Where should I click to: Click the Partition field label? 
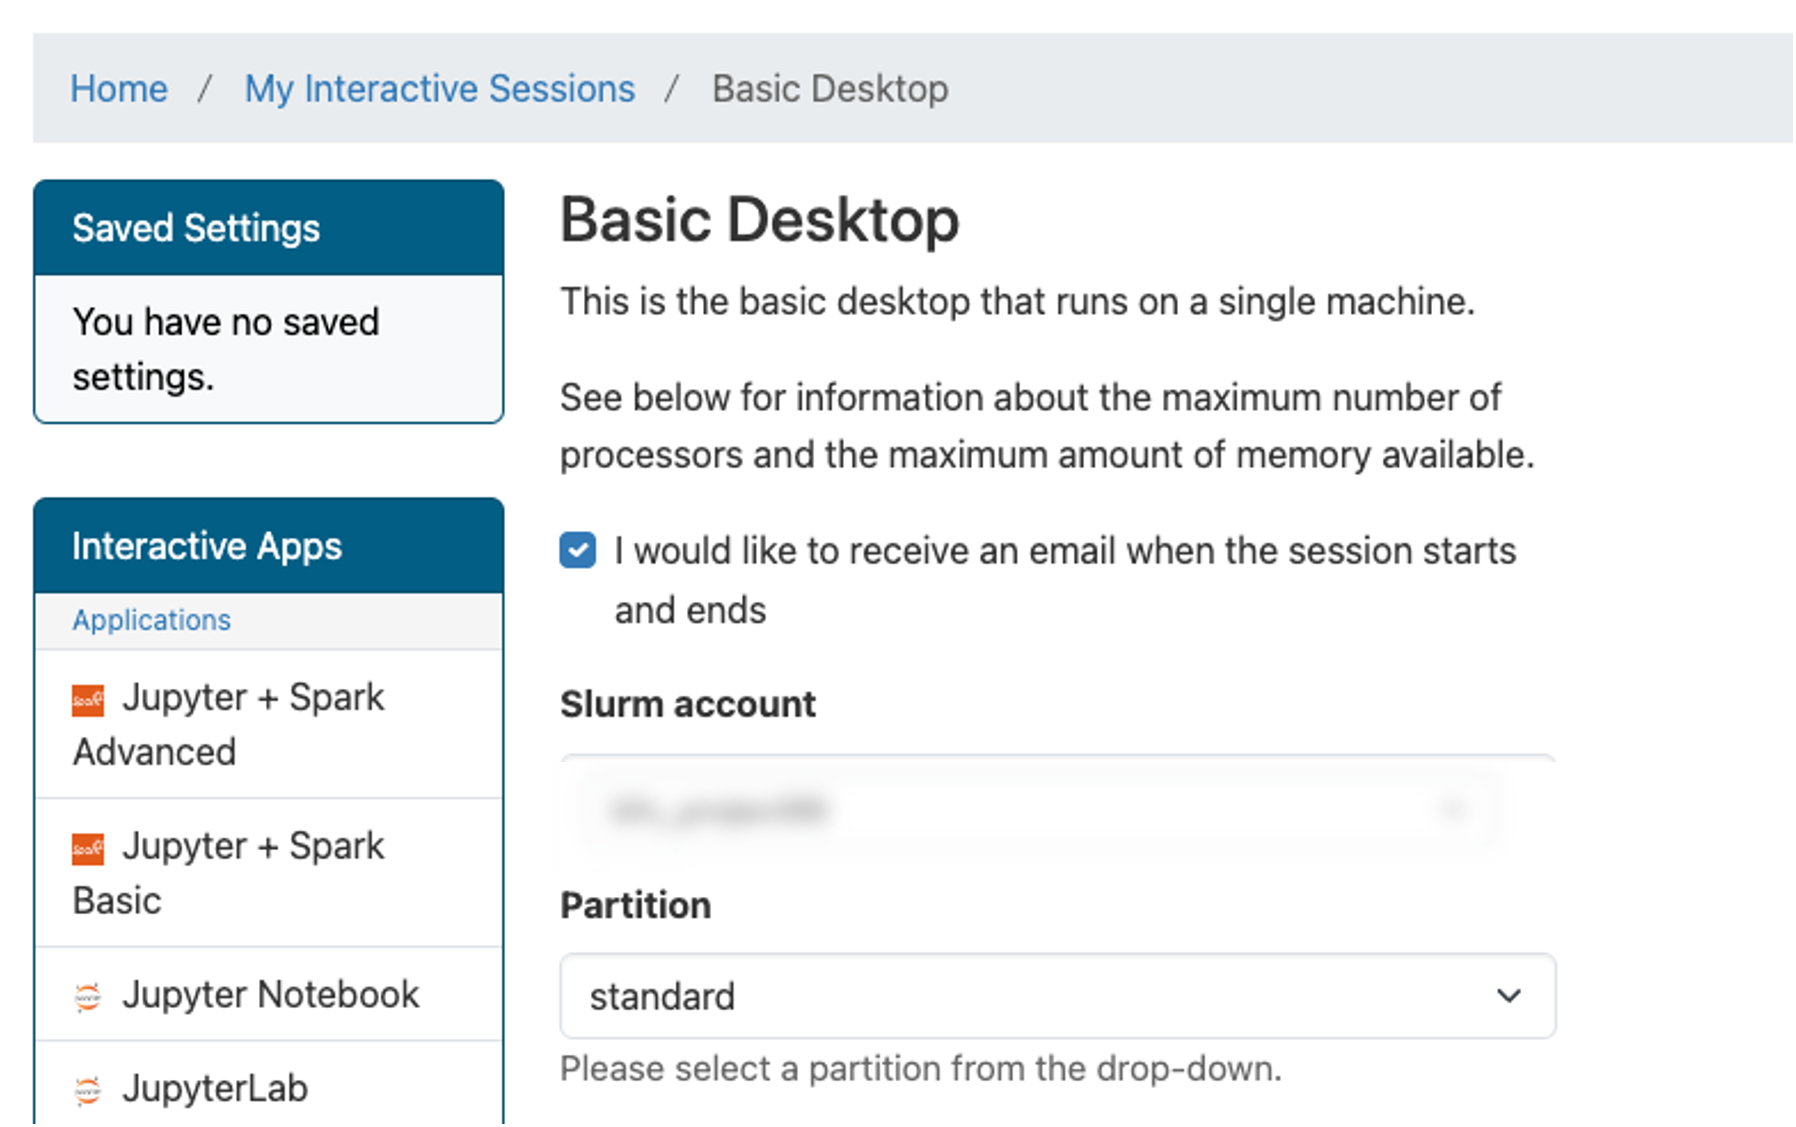pyautogui.click(x=636, y=905)
